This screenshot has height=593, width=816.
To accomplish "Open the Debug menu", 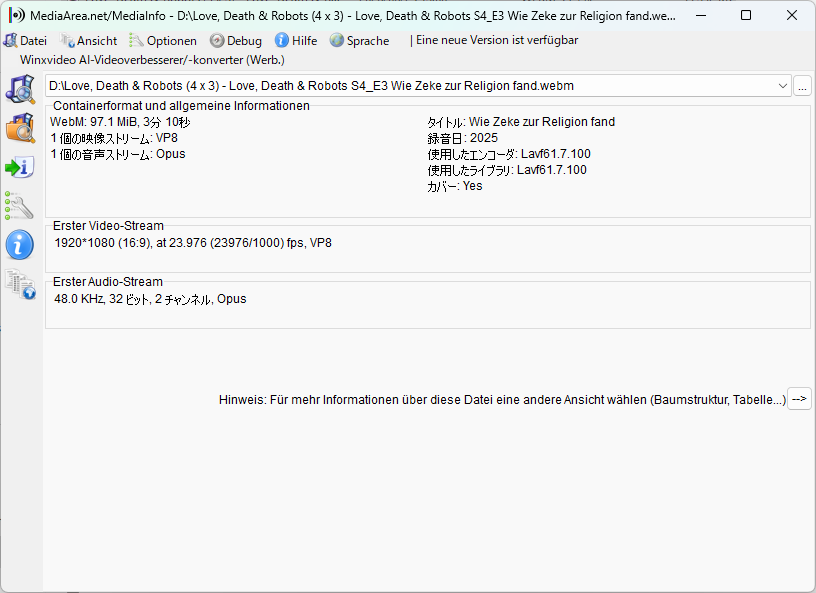I will coord(236,41).
